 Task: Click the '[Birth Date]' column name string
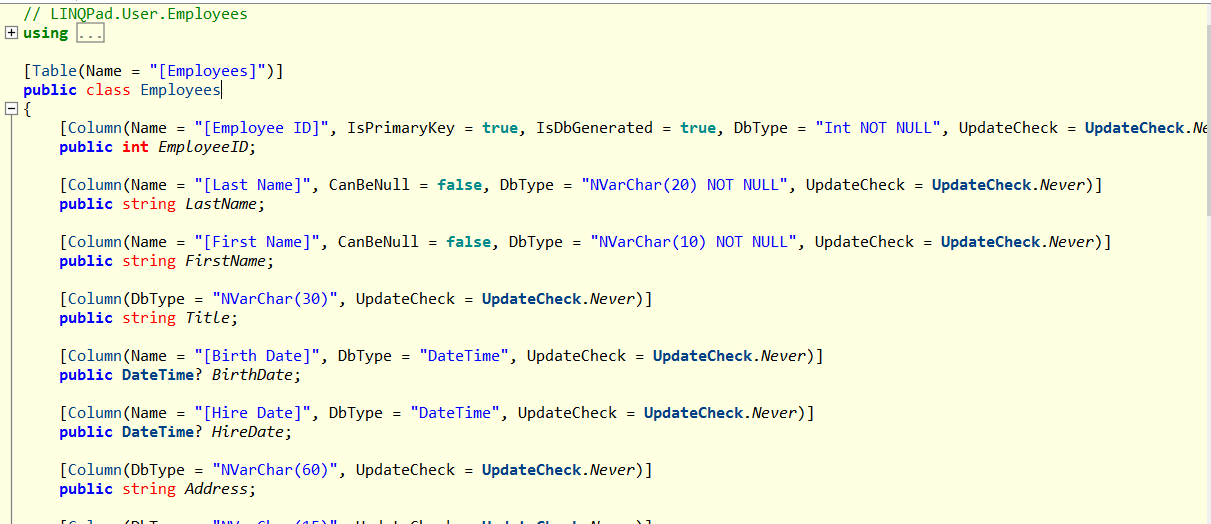257,356
